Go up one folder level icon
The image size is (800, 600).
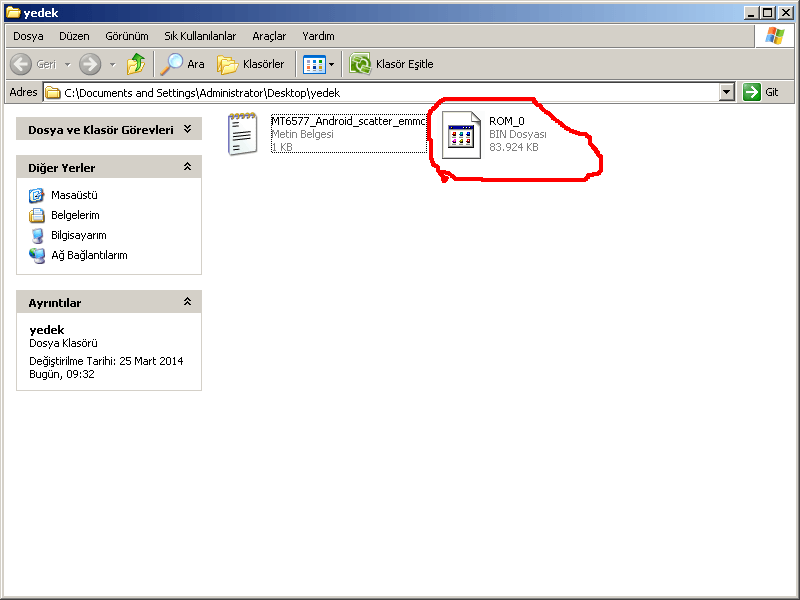(136, 64)
